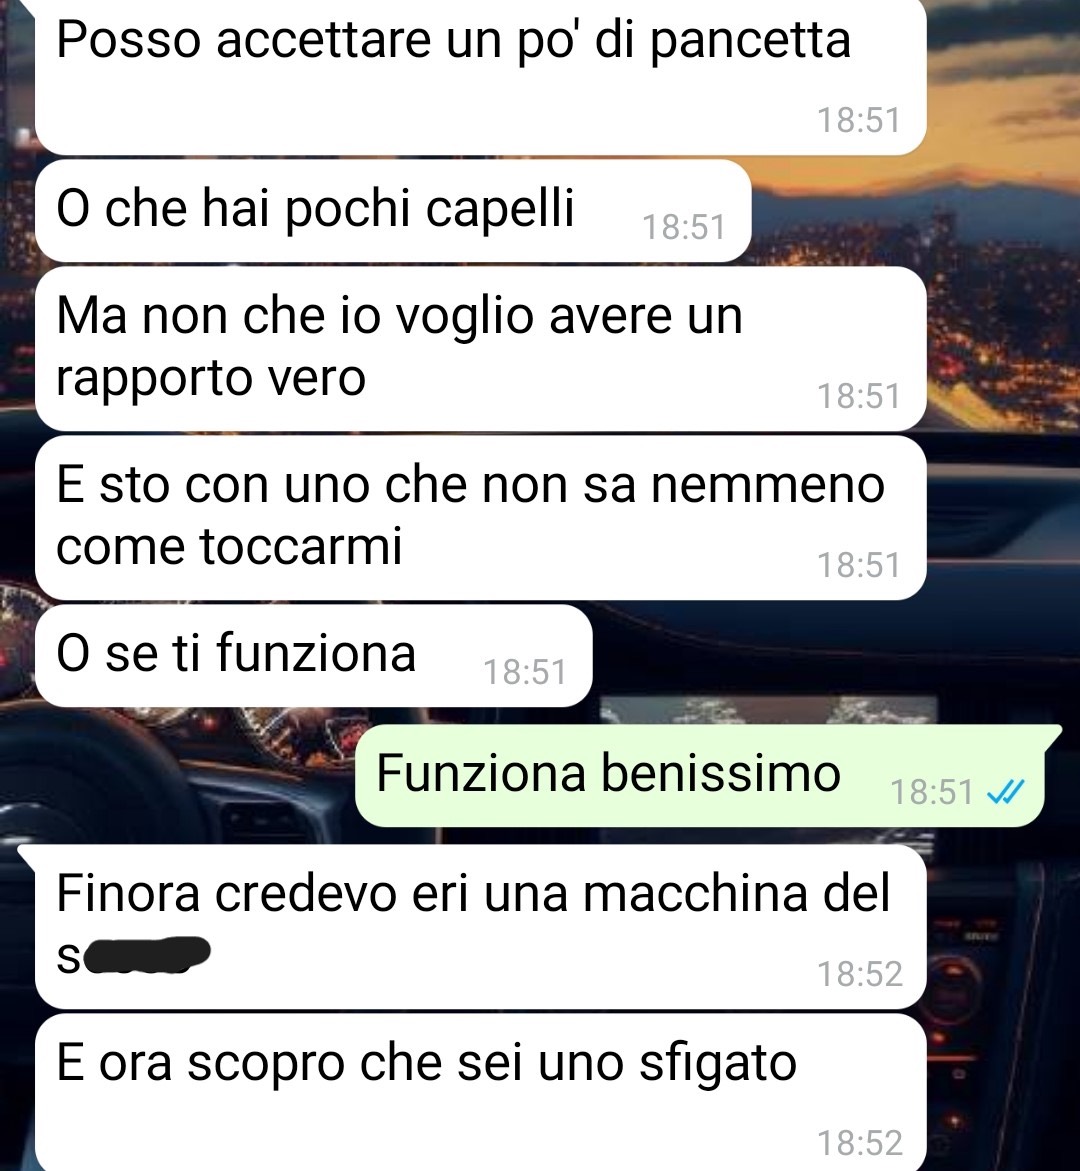Viewport: 1080px width, 1171px height.
Task: Tap the 'Posso accettare un po' di pancetta' message
Action: click(480, 77)
